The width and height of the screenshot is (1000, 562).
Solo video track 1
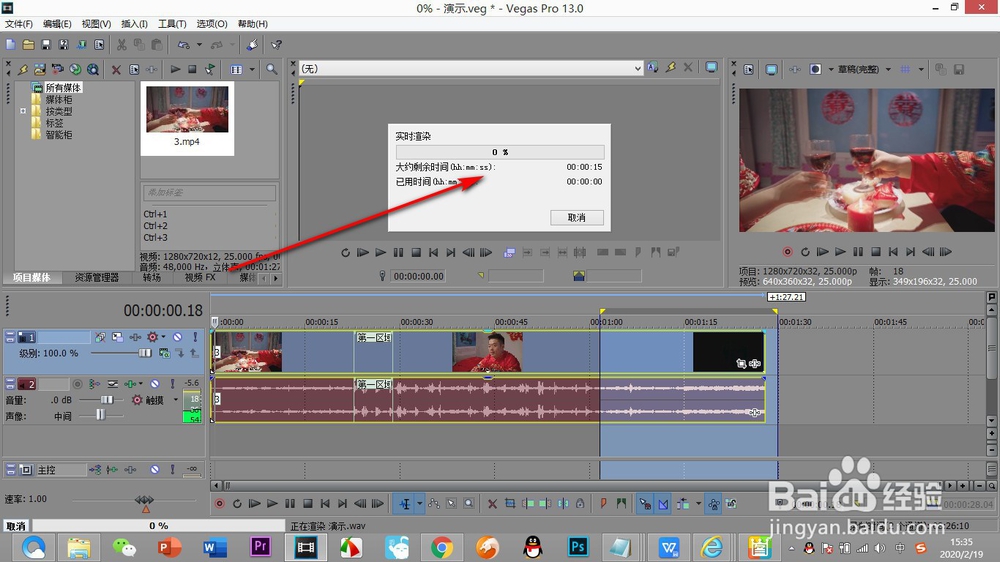[x=195, y=337]
